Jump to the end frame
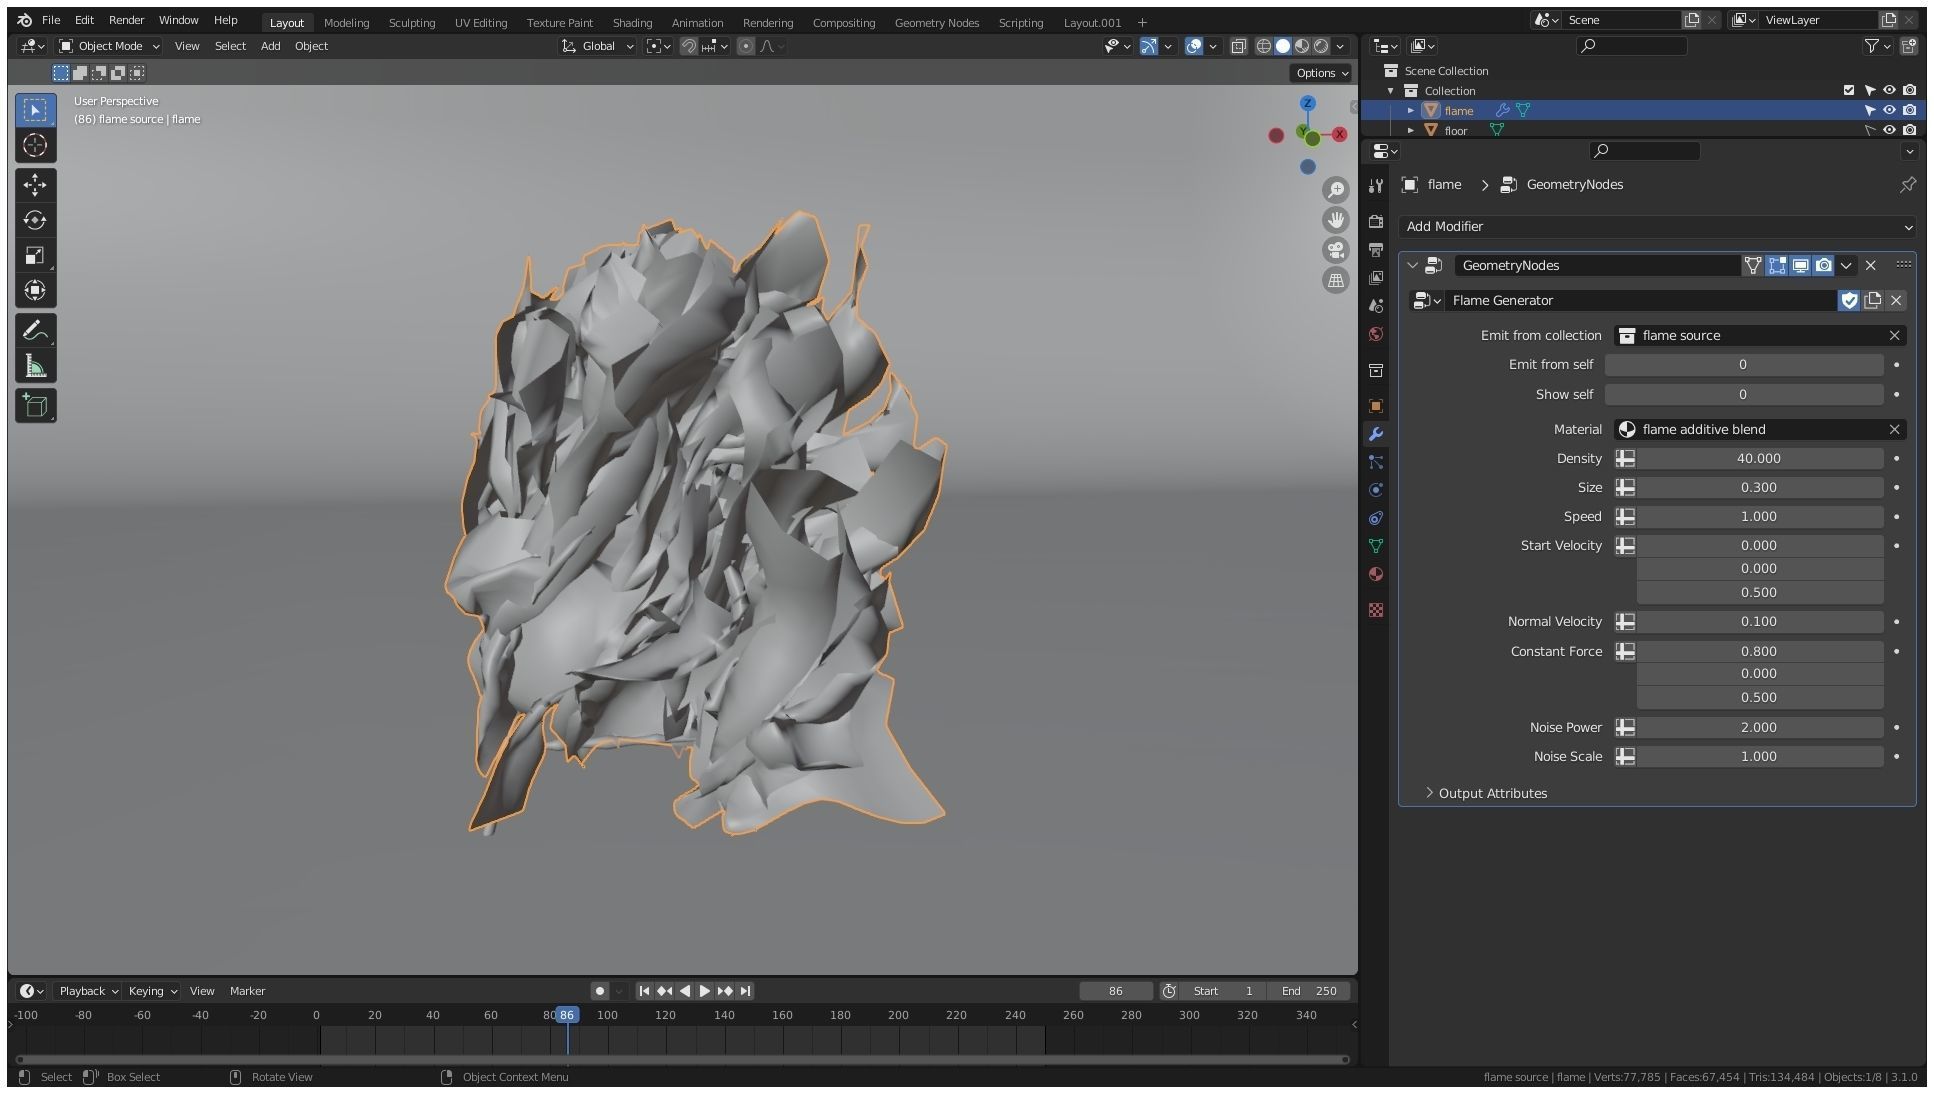 pyautogui.click(x=746, y=991)
